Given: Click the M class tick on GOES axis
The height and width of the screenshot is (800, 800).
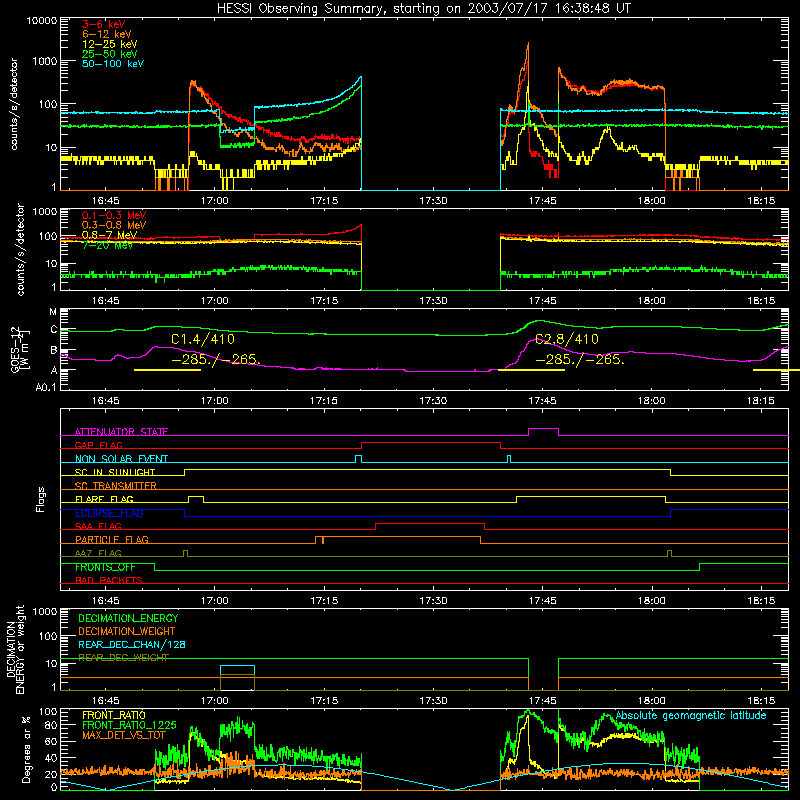Looking at the screenshot, I should pyautogui.click(x=53, y=312).
